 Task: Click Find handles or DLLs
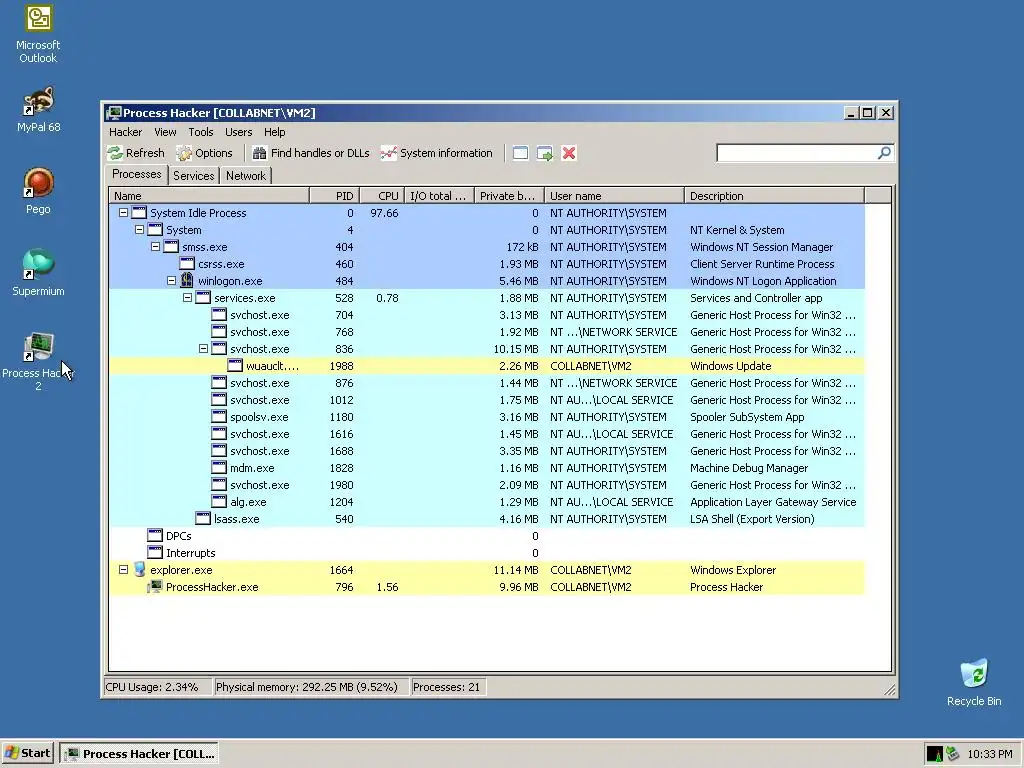(x=311, y=153)
